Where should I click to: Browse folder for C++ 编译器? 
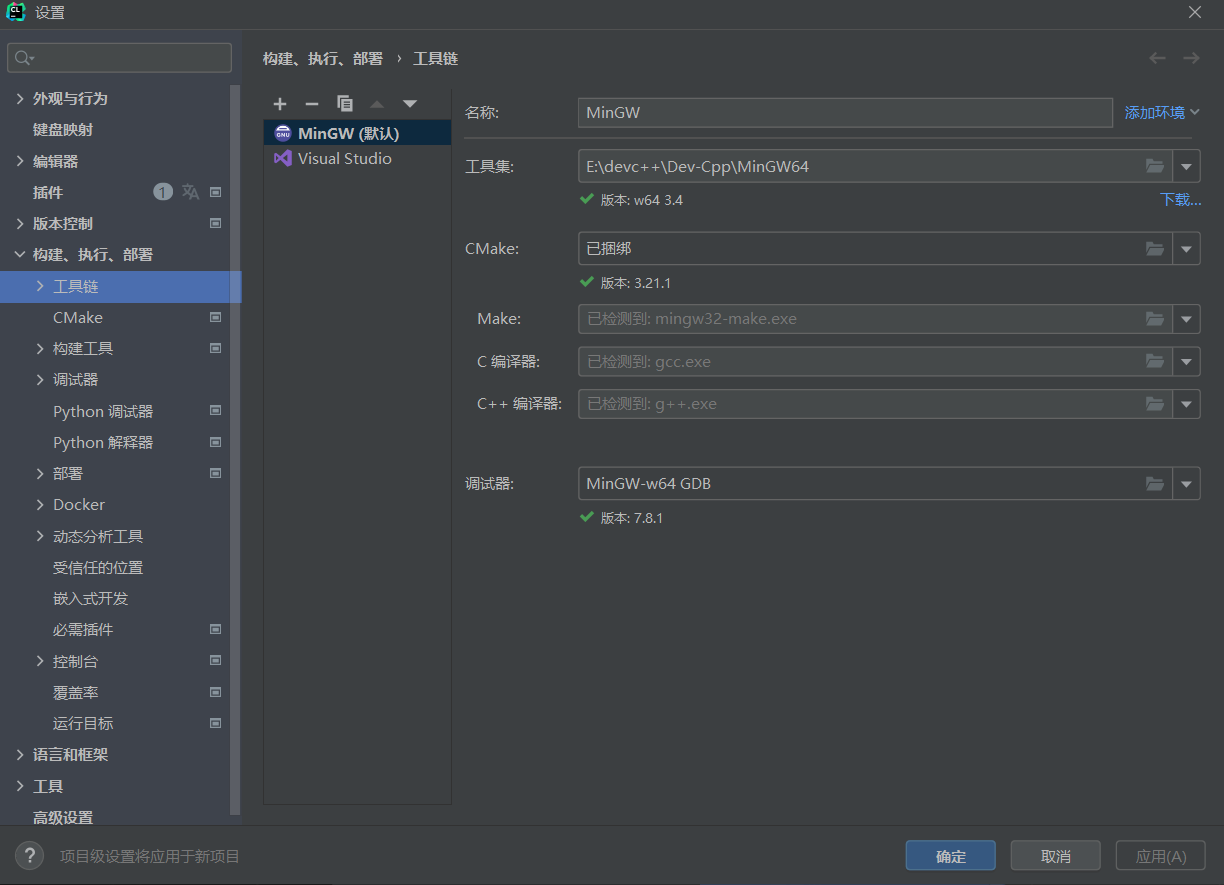(1155, 404)
